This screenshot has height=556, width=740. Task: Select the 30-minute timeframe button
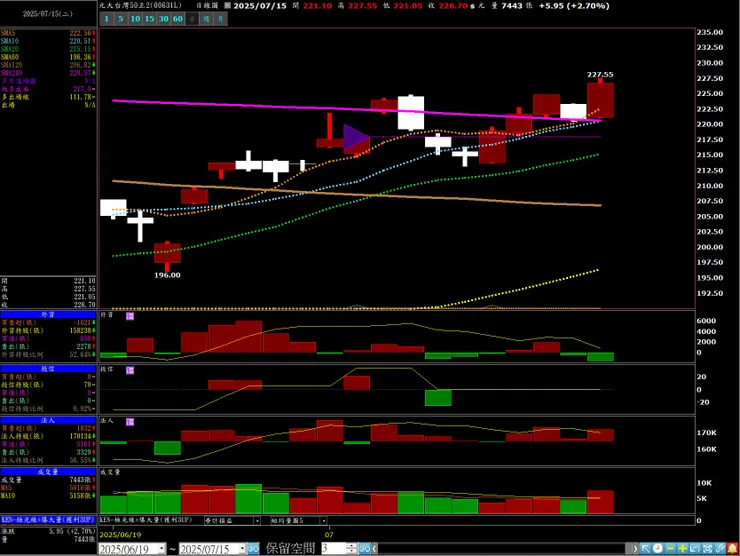(164, 19)
